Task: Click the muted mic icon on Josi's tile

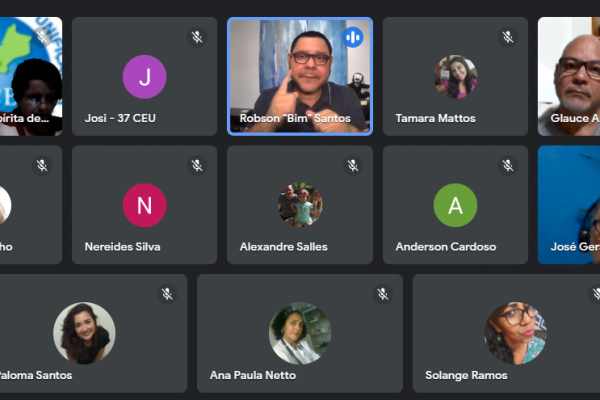Action: tap(197, 37)
